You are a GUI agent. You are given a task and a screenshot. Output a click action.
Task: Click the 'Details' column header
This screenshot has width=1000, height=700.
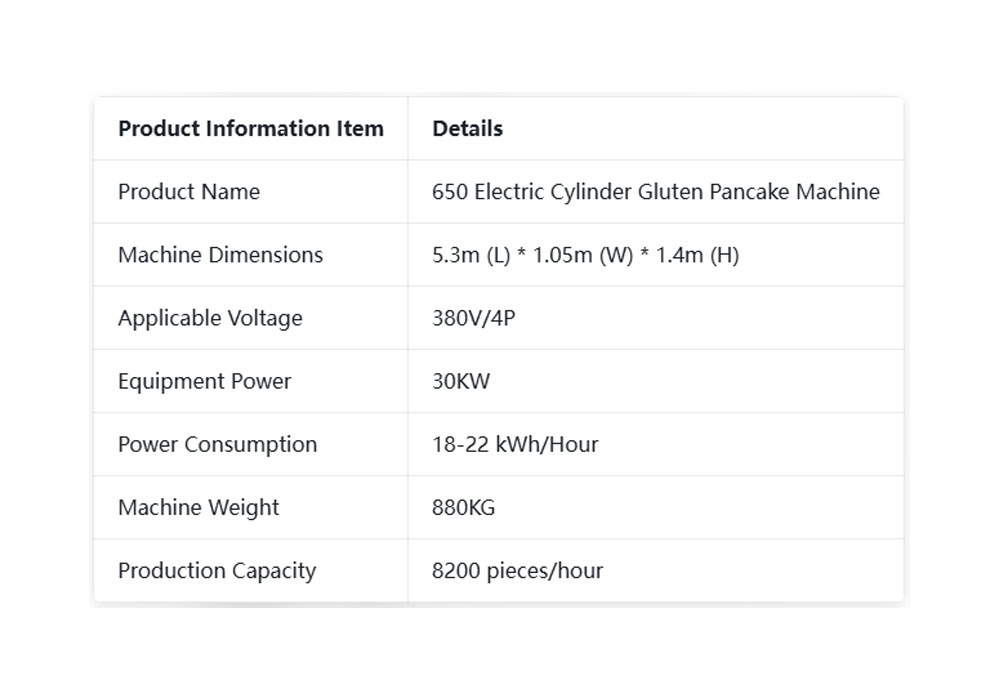click(467, 129)
